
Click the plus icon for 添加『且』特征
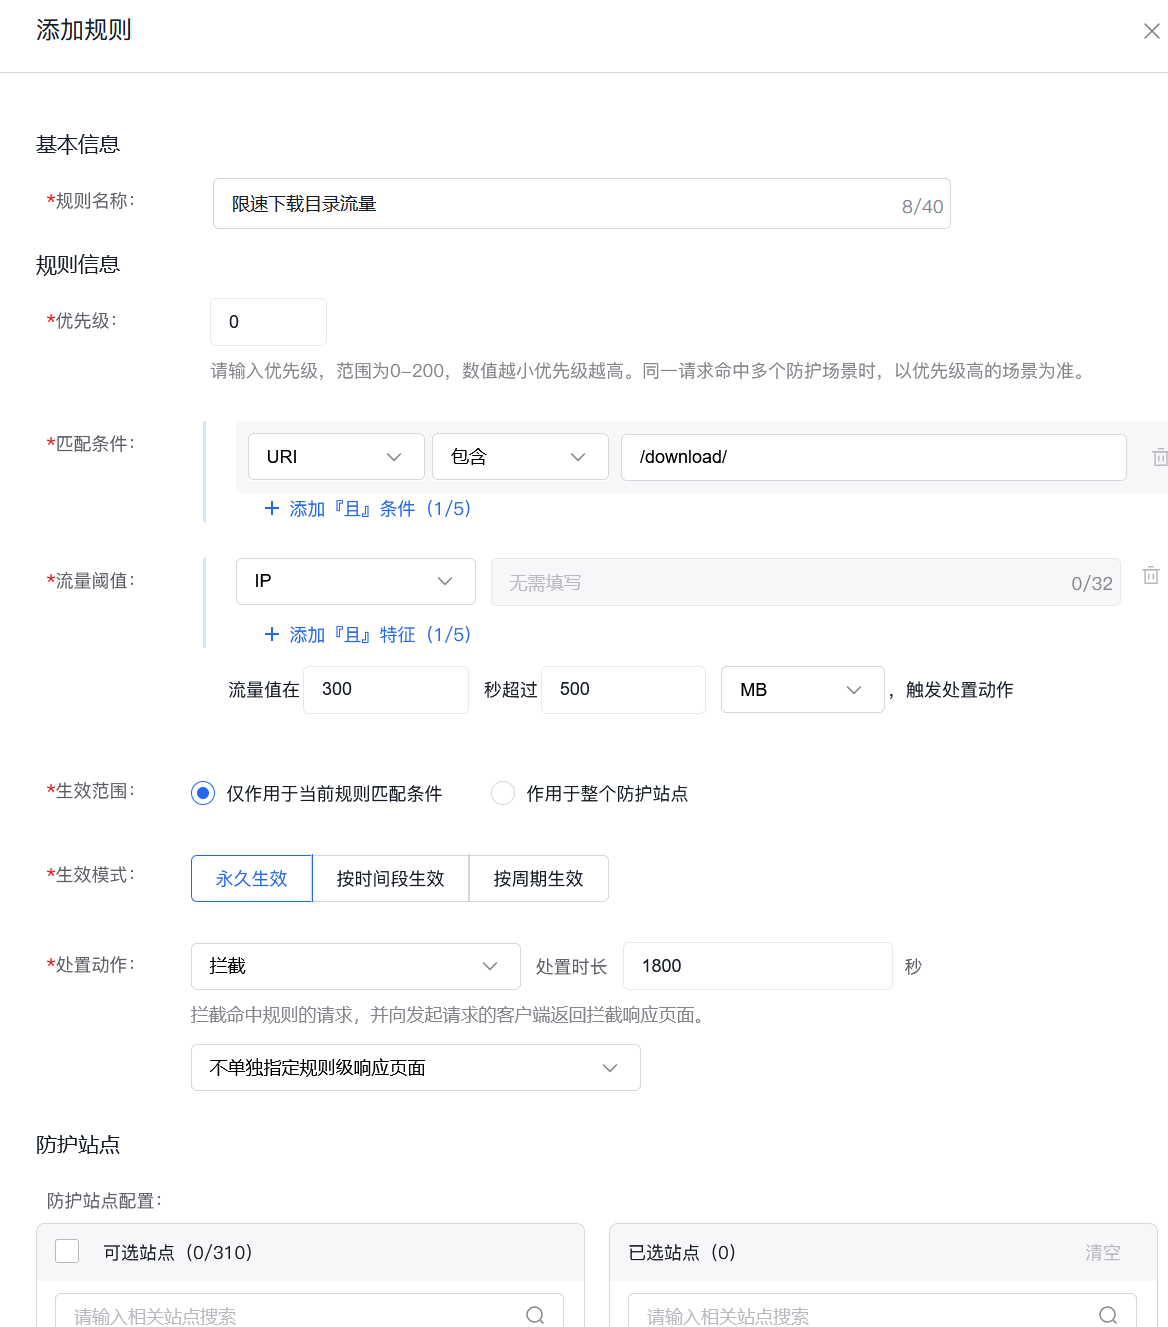pos(272,634)
